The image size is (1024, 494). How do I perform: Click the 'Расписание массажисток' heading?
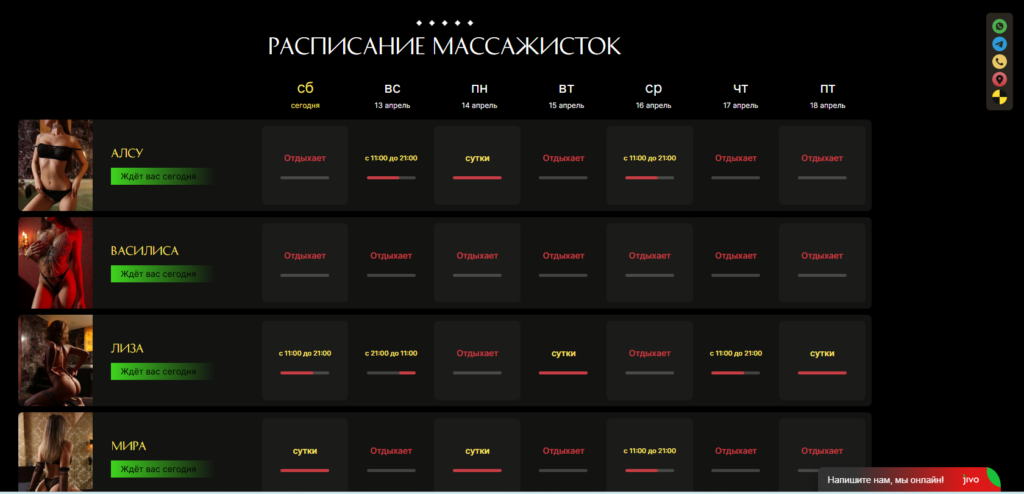[x=444, y=46]
